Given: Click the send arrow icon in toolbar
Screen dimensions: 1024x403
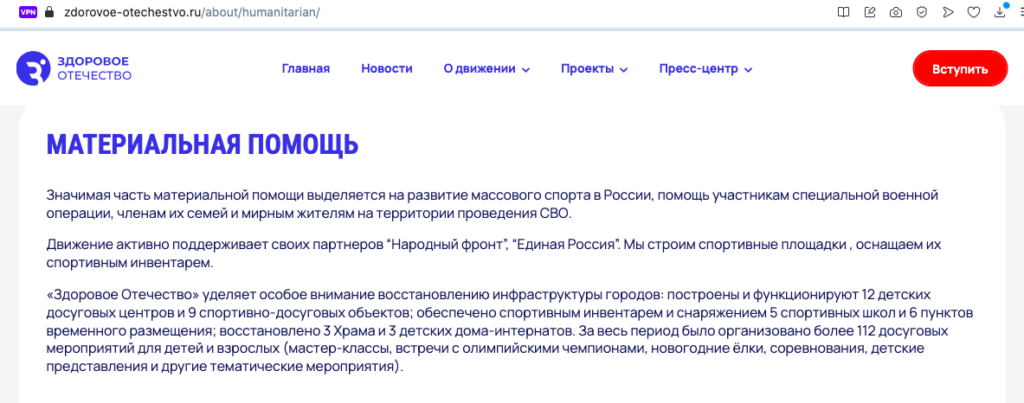Looking at the screenshot, I should (946, 13).
